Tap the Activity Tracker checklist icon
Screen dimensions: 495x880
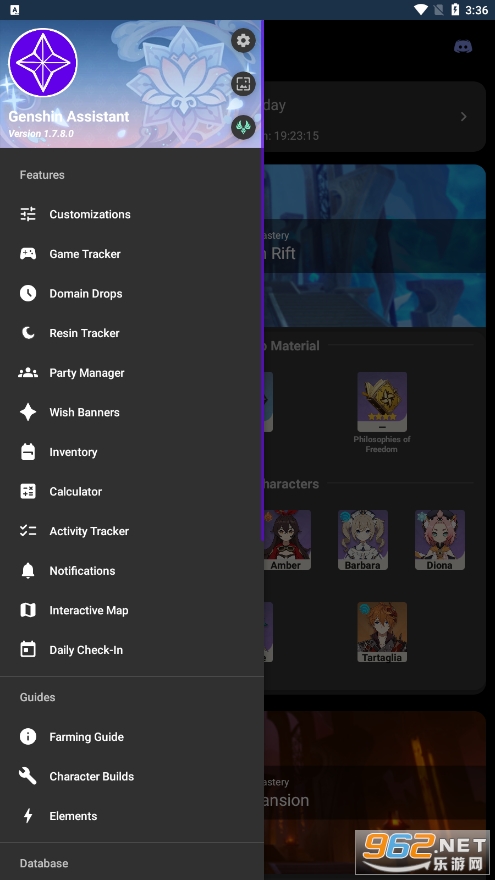[x=28, y=531]
